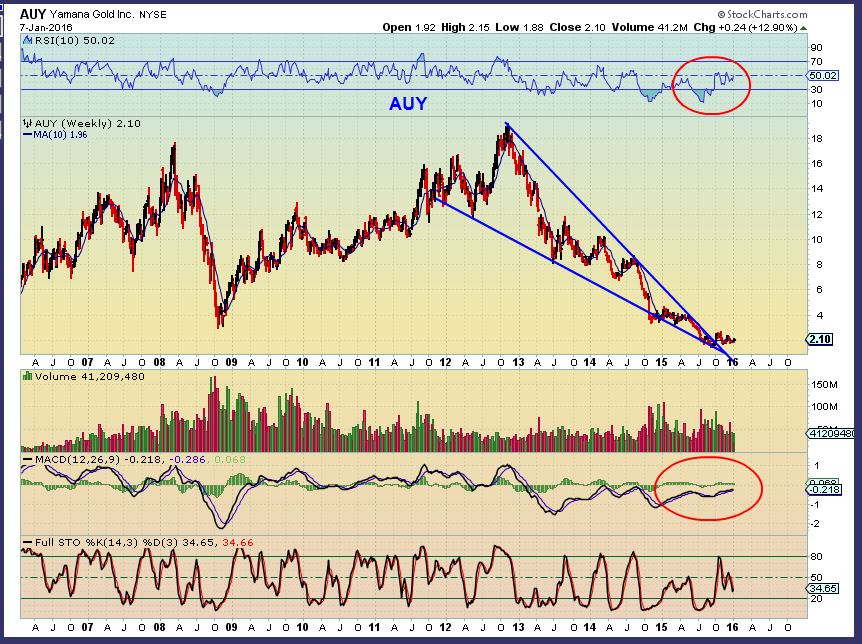862x644 pixels.
Task: Click the 07 year label on the bottom time axis
Action: click(87, 627)
